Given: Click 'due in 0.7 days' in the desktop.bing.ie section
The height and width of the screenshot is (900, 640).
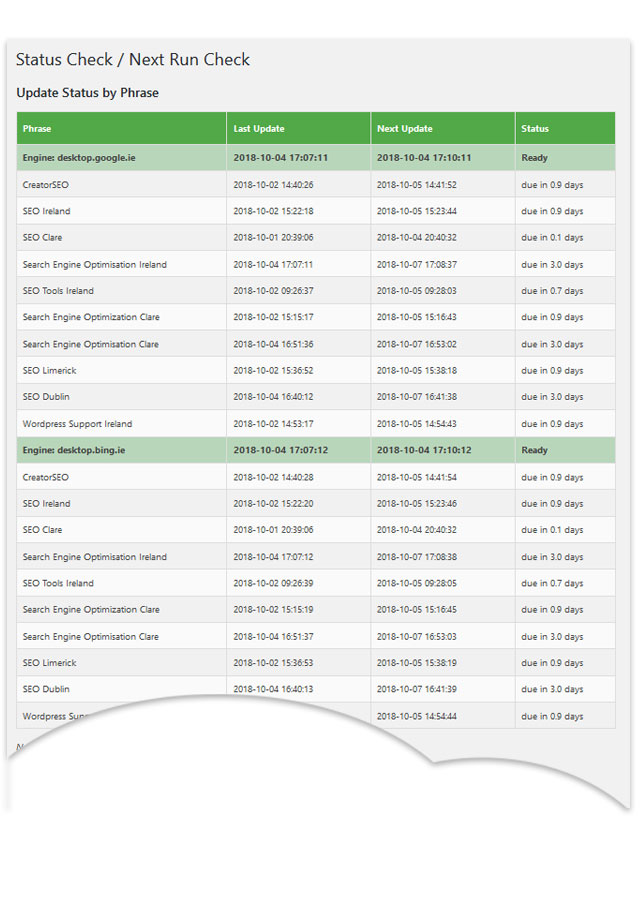Looking at the screenshot, I should (552, 583).
